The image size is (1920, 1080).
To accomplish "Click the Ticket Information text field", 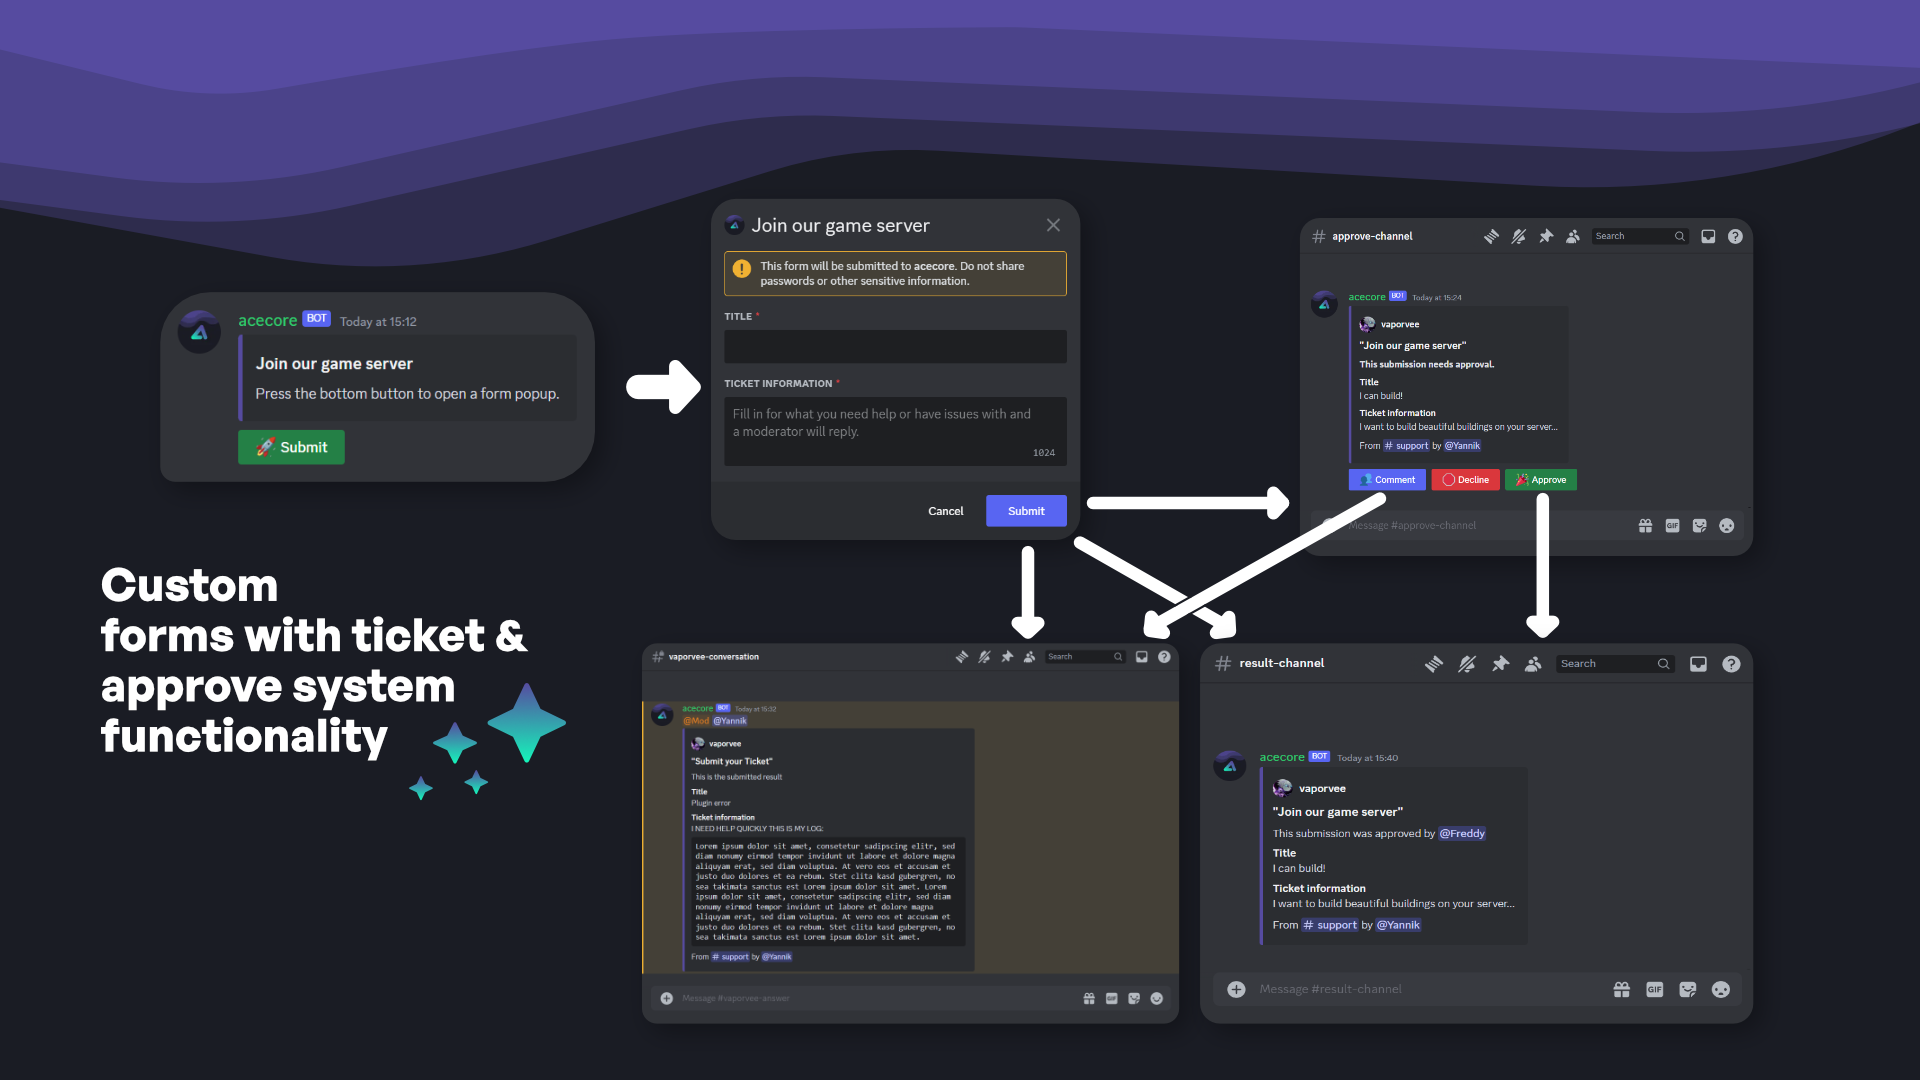I will [895, 431].
